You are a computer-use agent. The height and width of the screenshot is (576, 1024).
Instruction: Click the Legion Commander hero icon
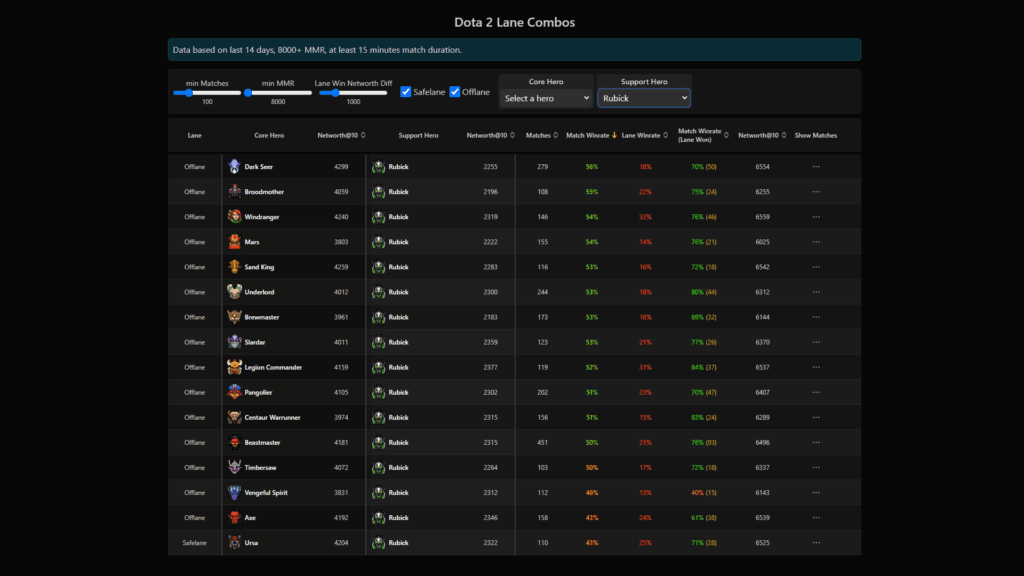[234, 367]
